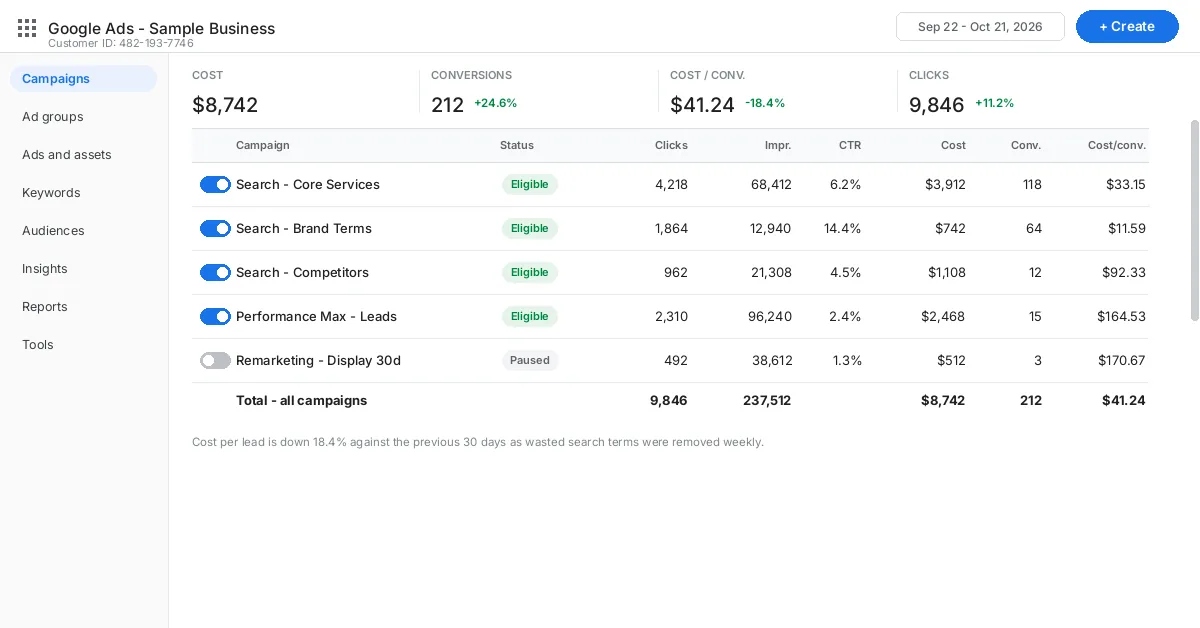The height and width of the screenshot is (628, 1200).
Task: Click the Google Ads - Sample Business title
Action: tap(161, 28)
